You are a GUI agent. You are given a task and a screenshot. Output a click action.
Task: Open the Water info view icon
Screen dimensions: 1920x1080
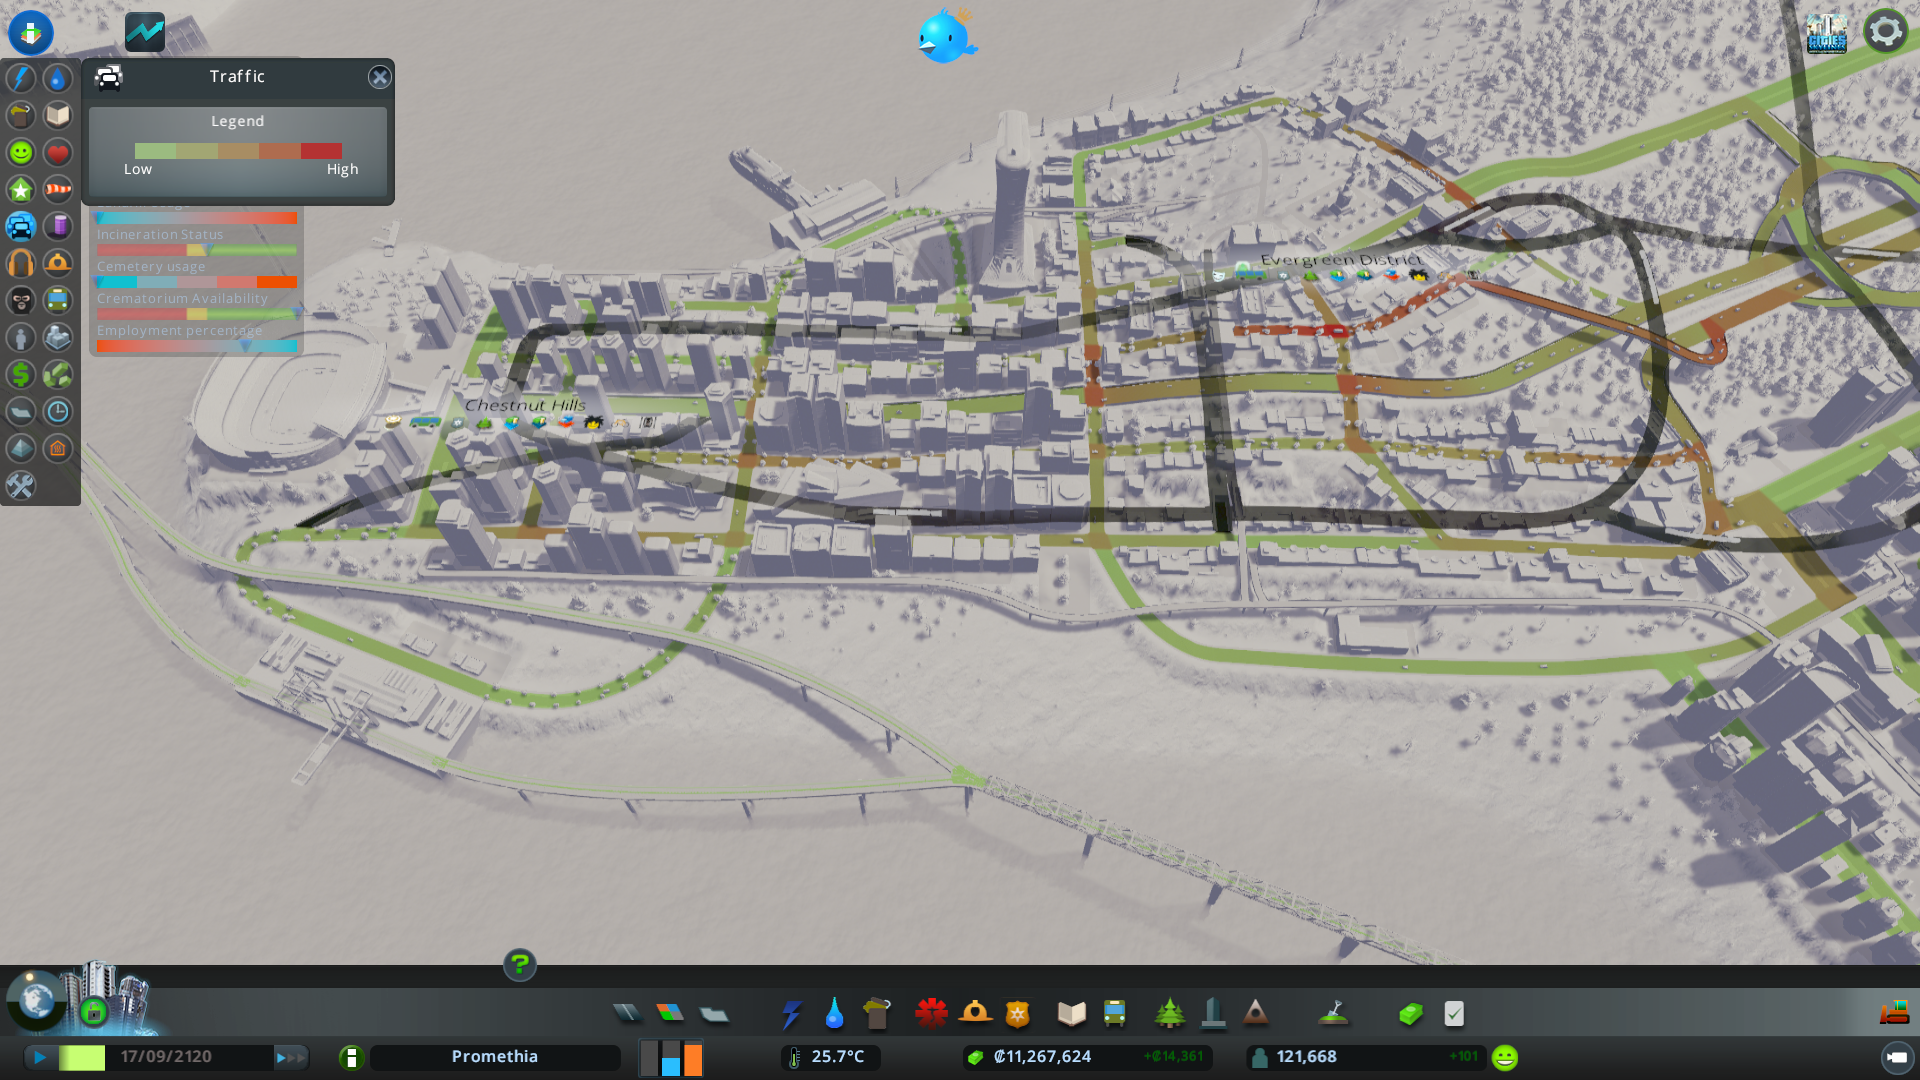58,78
